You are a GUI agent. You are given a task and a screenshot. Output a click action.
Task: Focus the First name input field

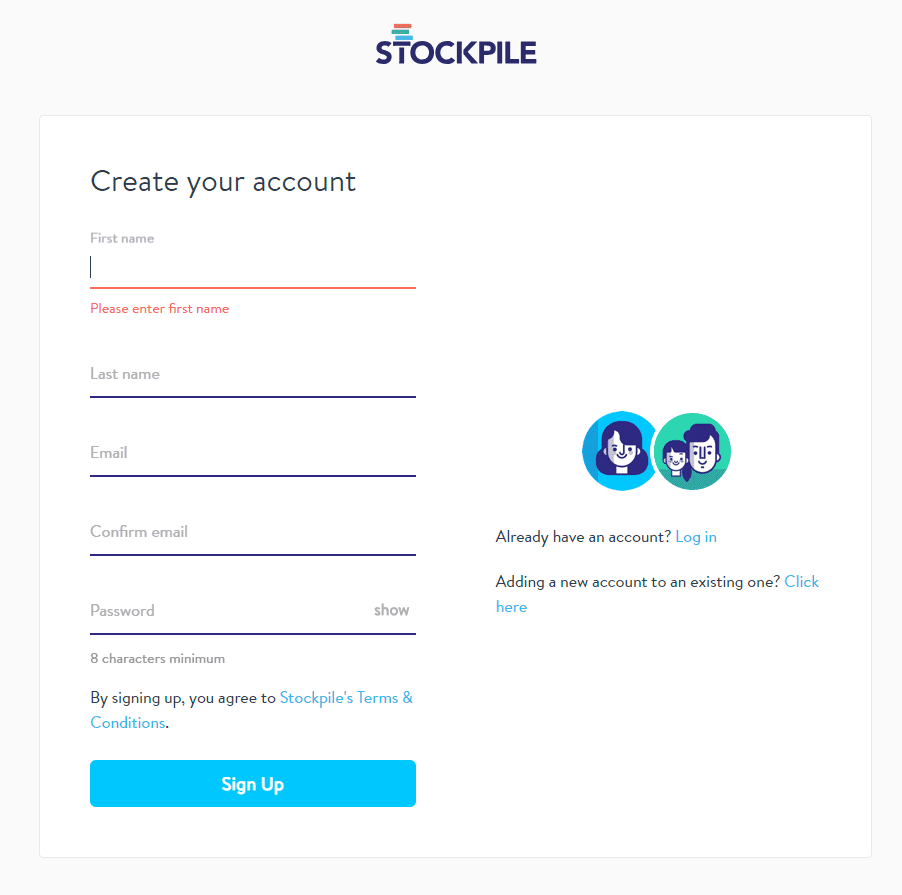(253, 267)
